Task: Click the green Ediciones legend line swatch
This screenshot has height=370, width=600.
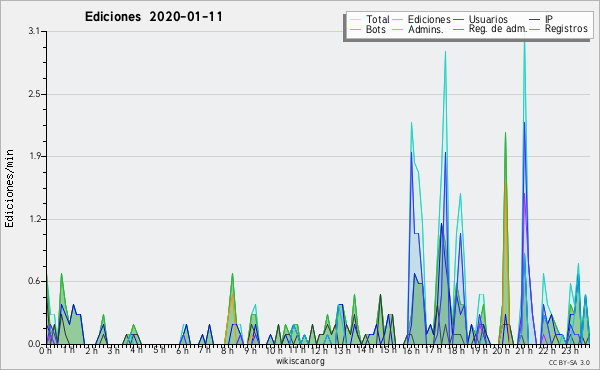Action: 398,20
